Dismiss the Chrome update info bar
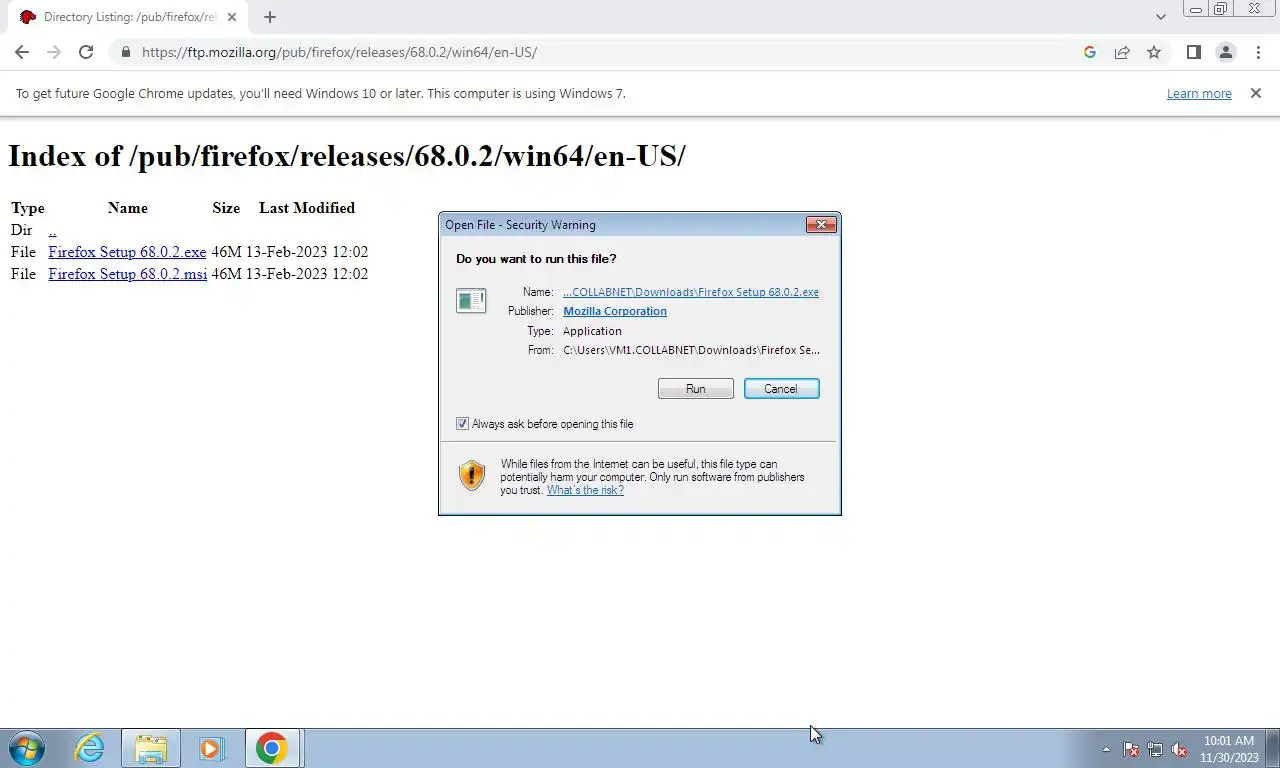 click(x=1256, y=93)
